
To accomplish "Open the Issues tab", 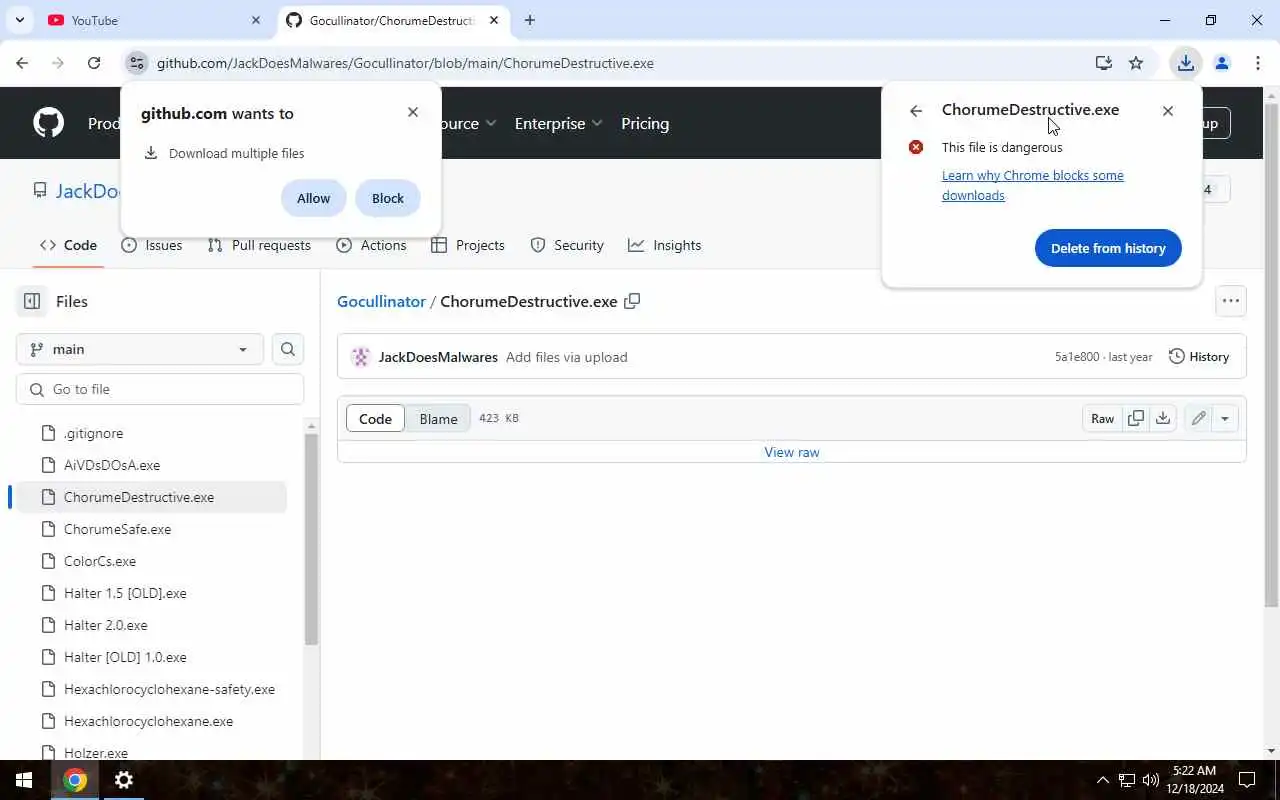I will tap(151, 245).
